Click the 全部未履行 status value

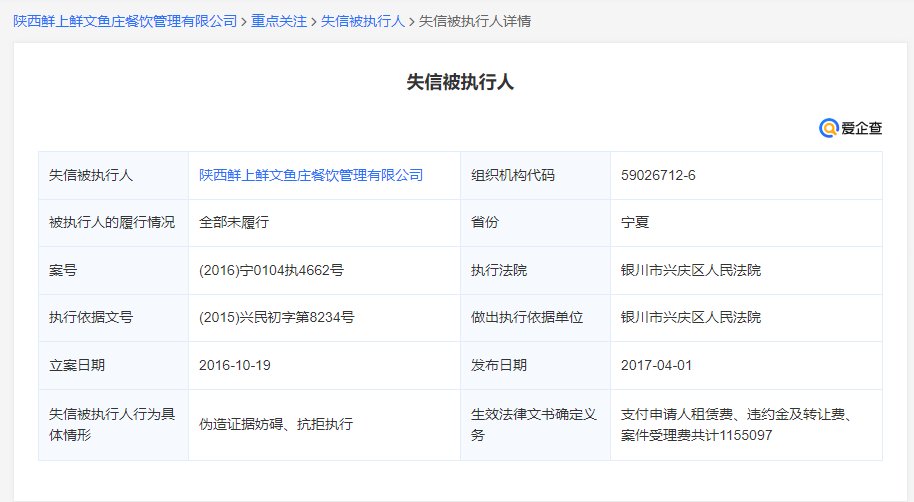[x=234, y=222]
